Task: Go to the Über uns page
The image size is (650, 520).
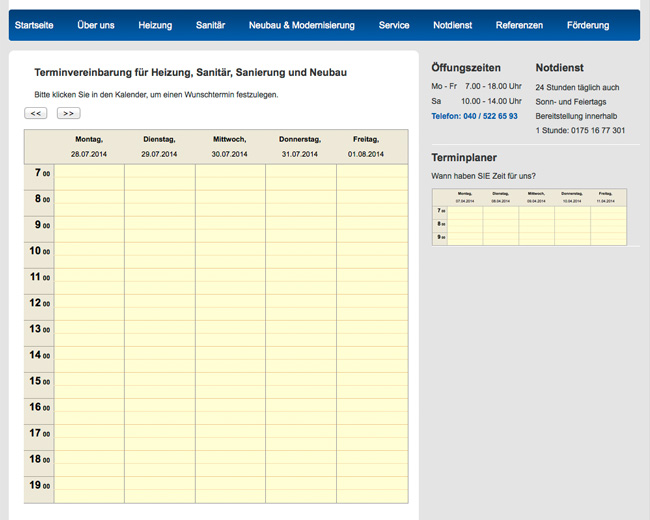Action: [x=95, y=25]
